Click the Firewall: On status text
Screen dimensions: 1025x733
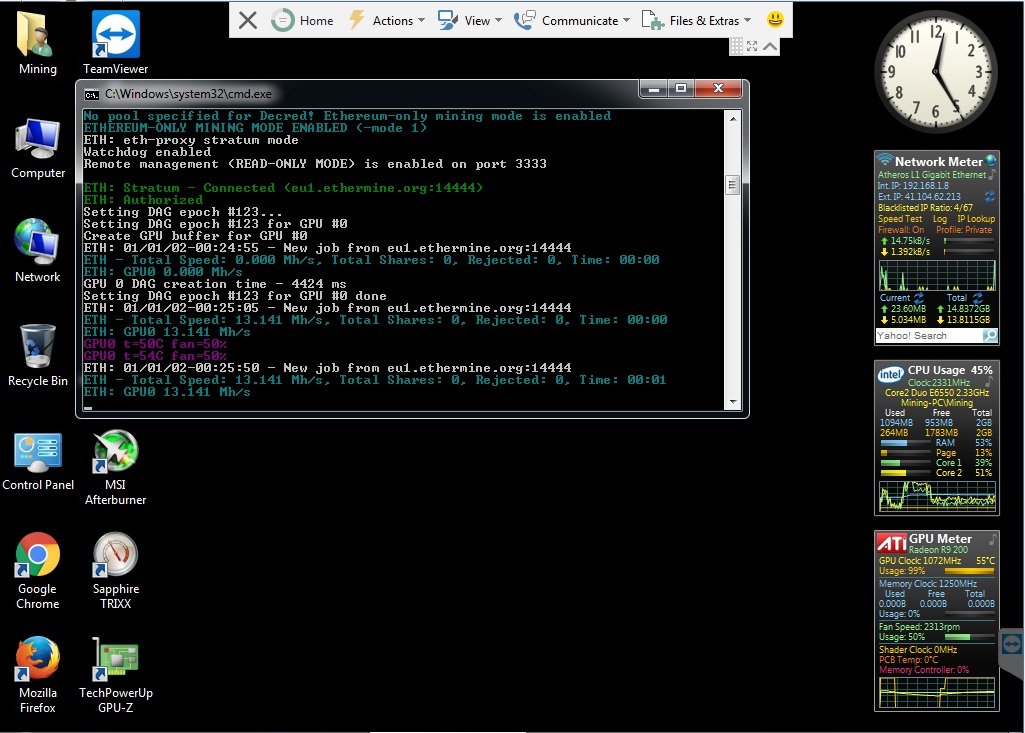[901, 230]
